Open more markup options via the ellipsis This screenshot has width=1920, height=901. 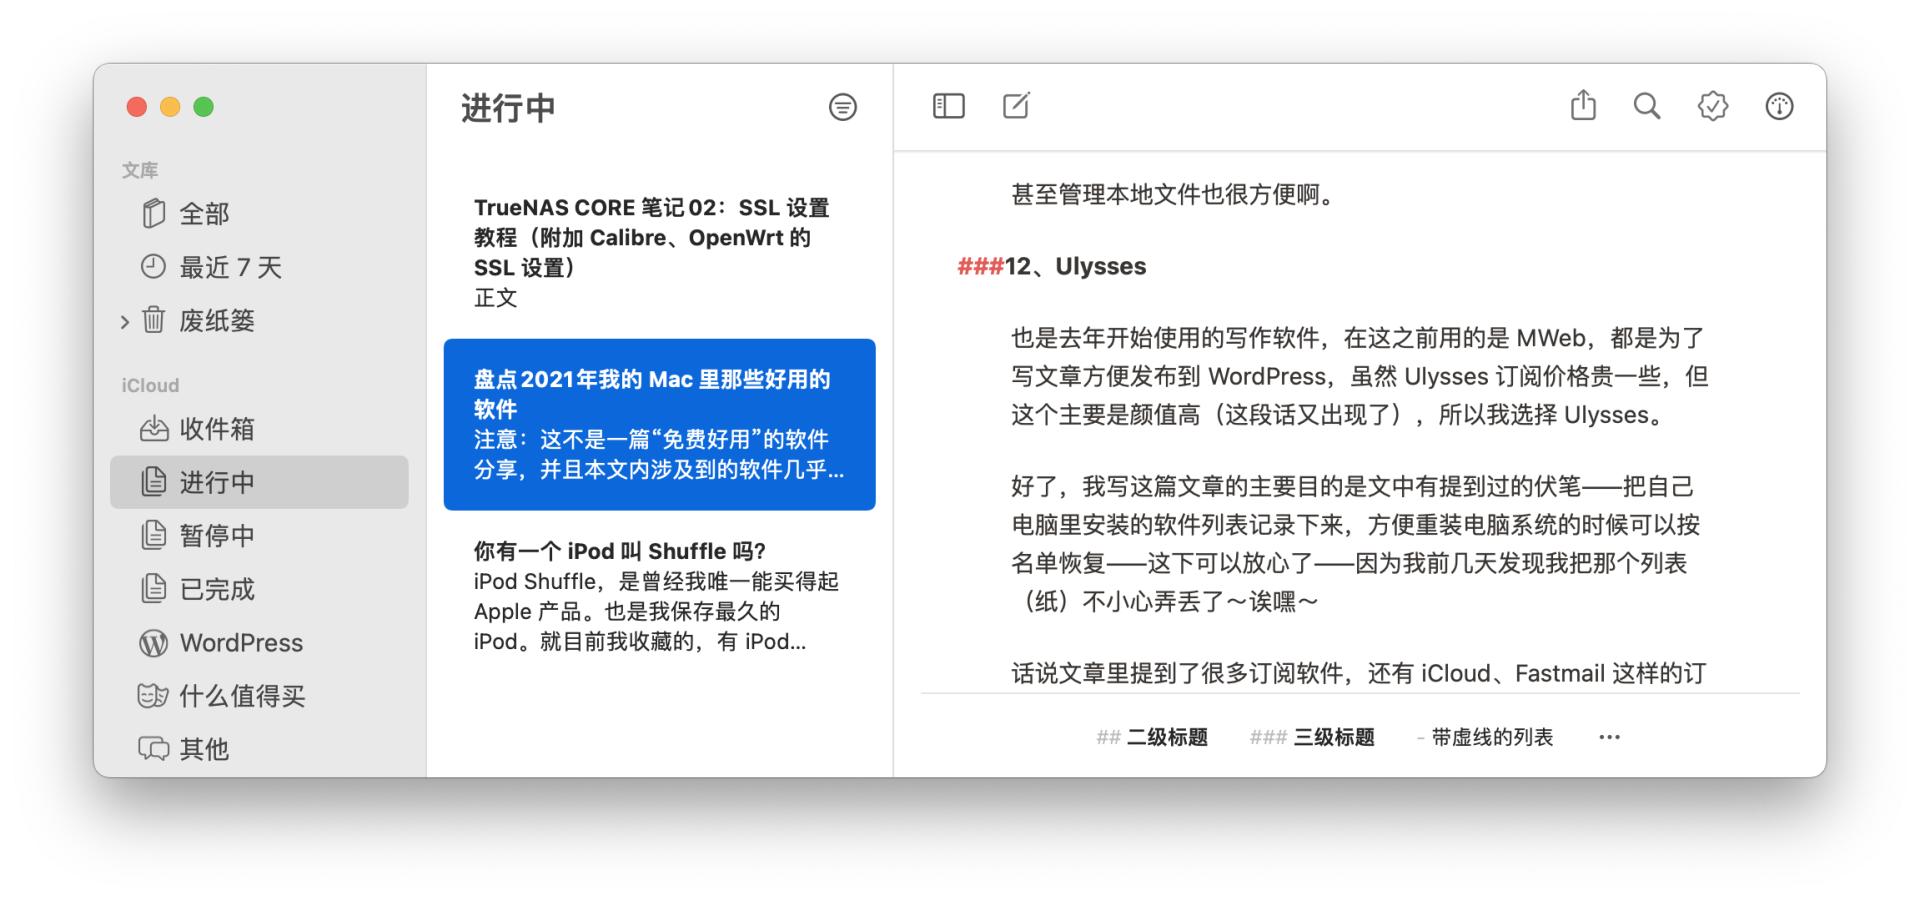click(1609, 736)
